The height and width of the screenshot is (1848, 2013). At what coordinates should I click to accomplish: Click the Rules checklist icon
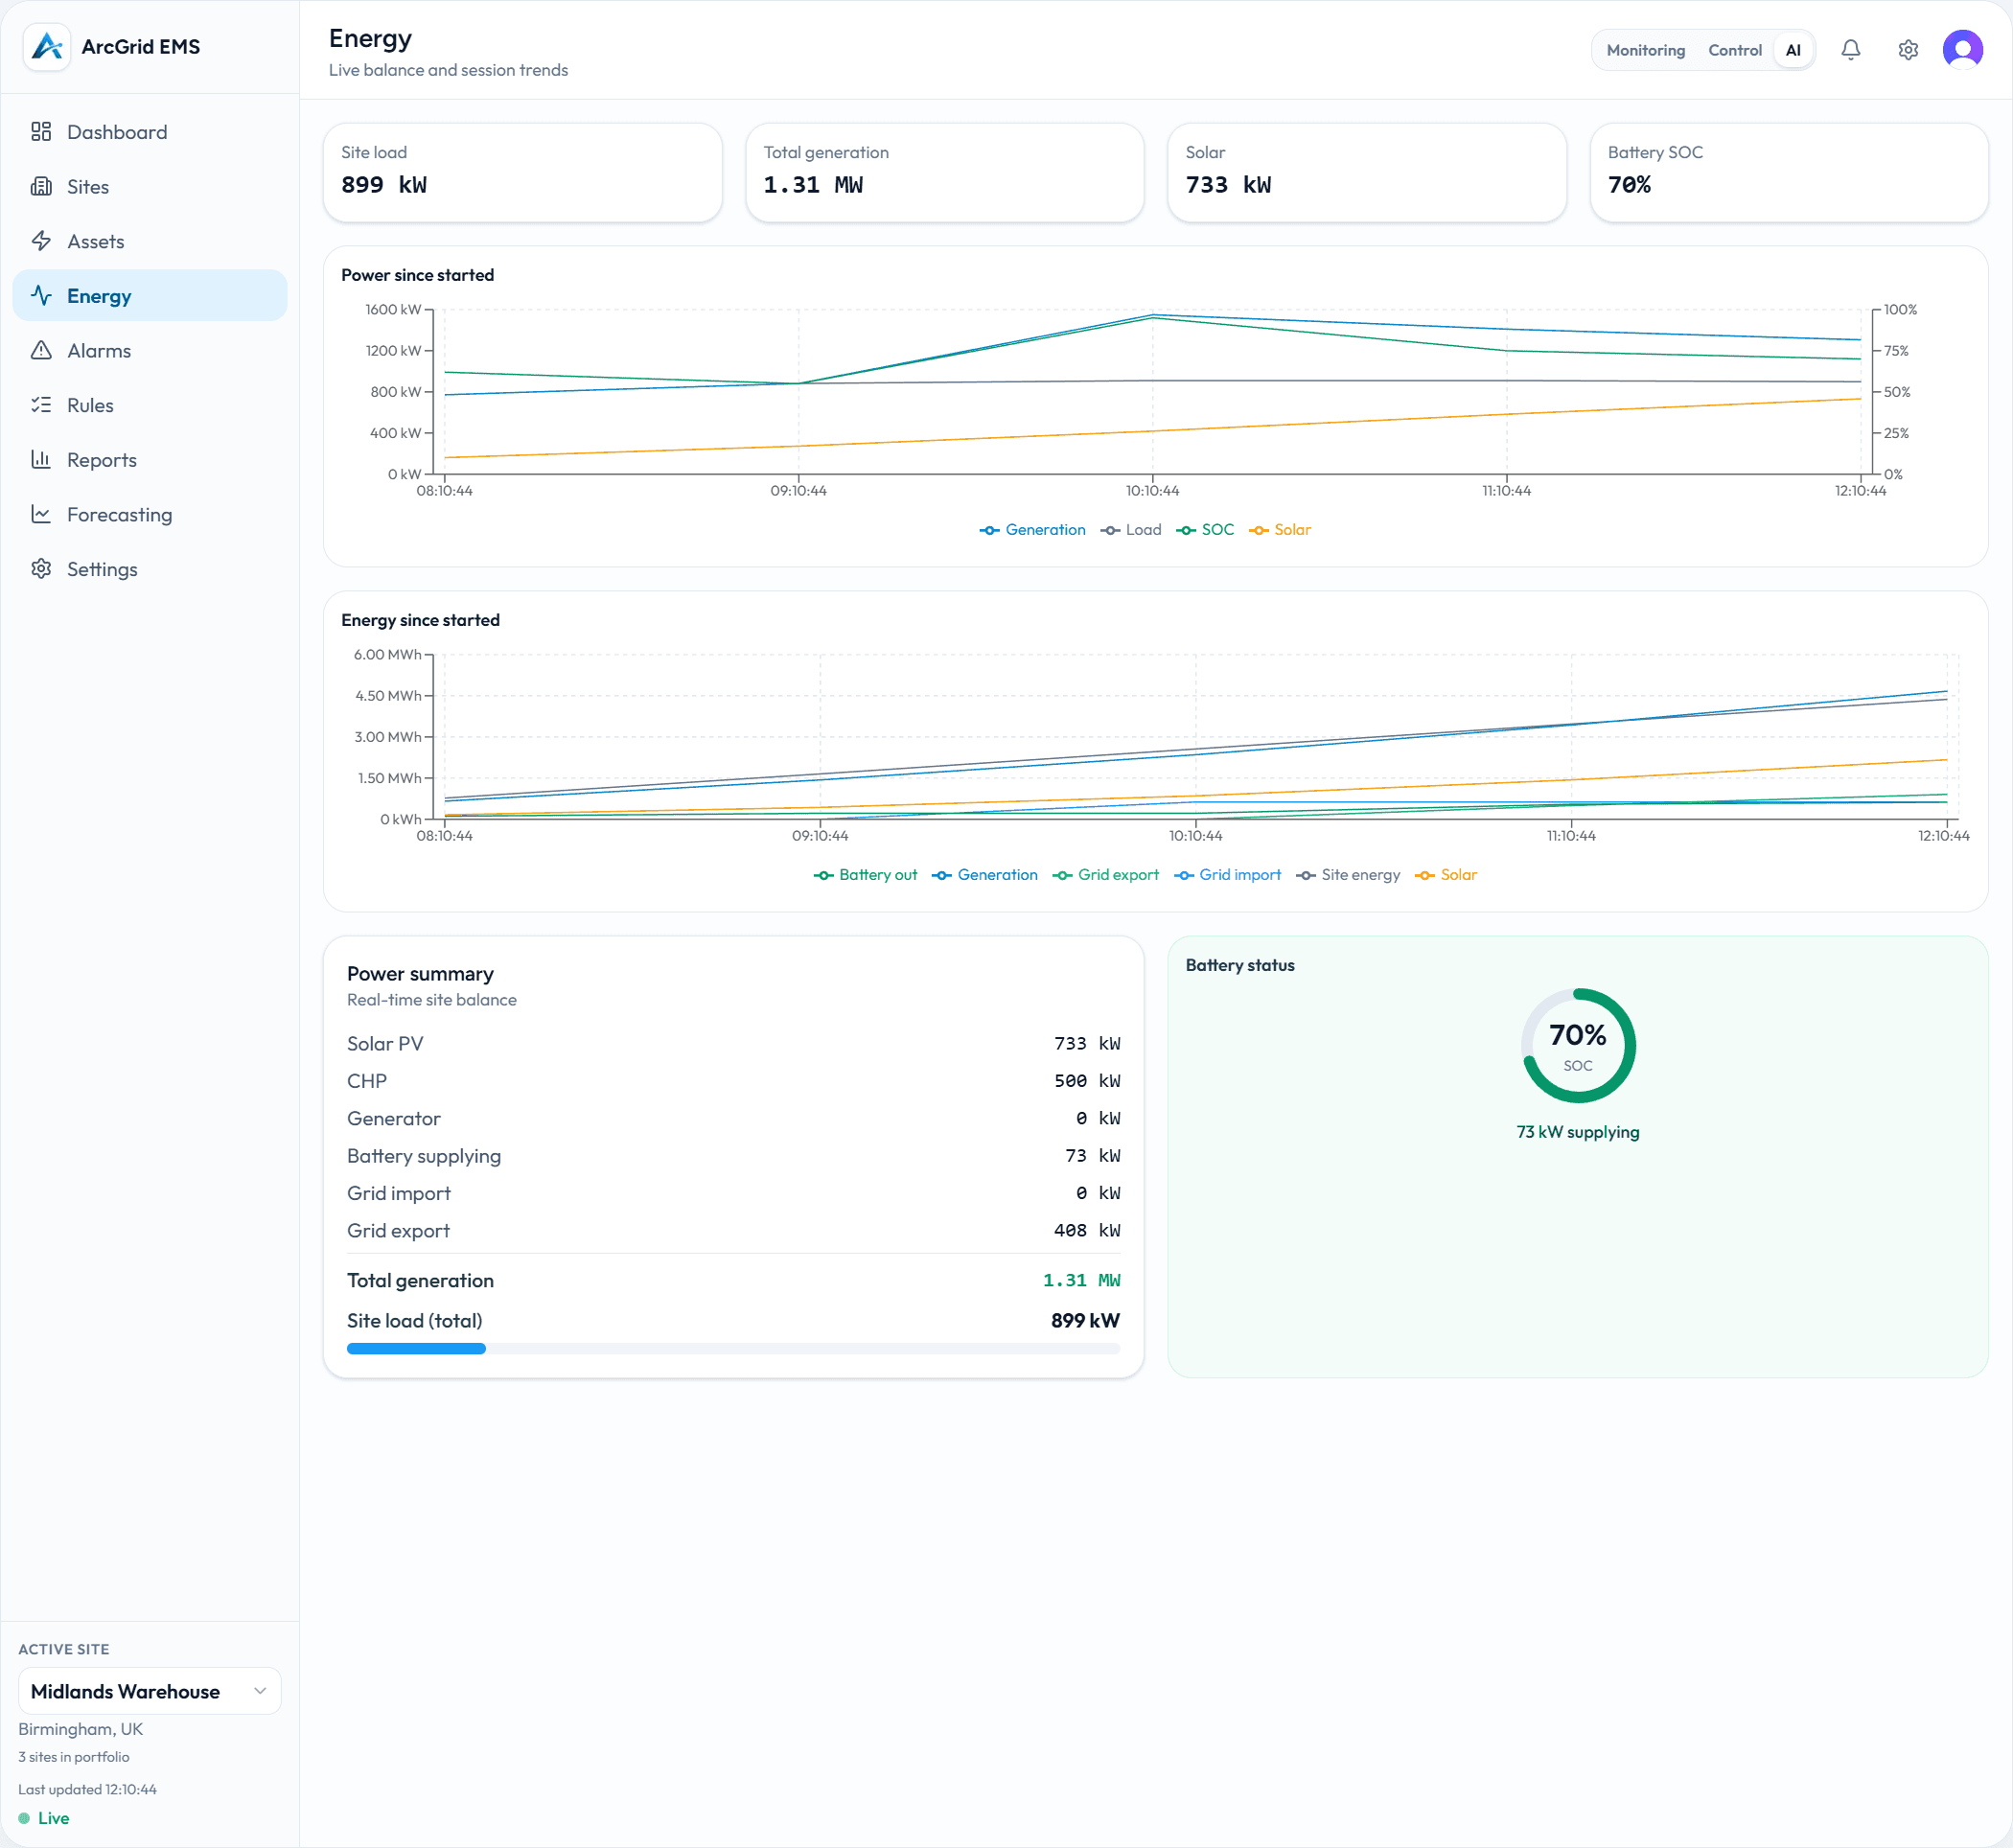[41, 405]
